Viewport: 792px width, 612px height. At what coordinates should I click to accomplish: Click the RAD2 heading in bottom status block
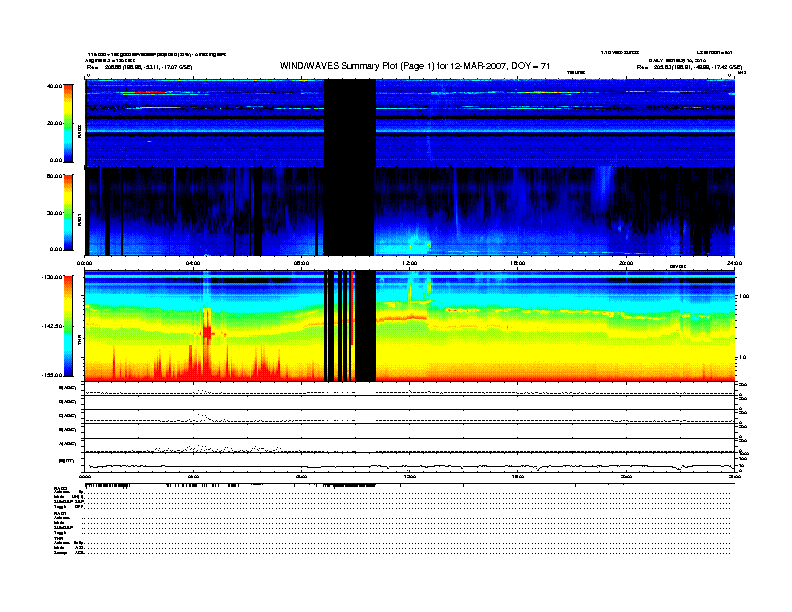tap(60, 488)
